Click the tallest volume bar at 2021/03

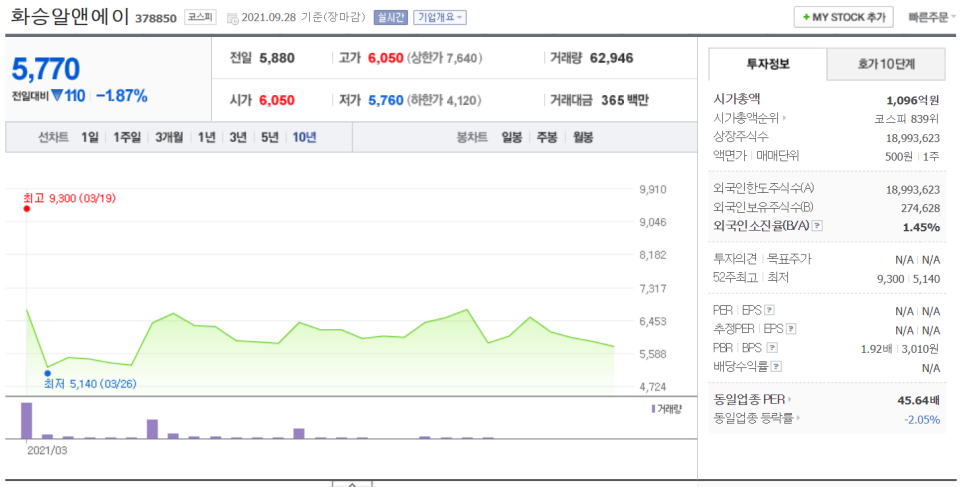[26, 420]
